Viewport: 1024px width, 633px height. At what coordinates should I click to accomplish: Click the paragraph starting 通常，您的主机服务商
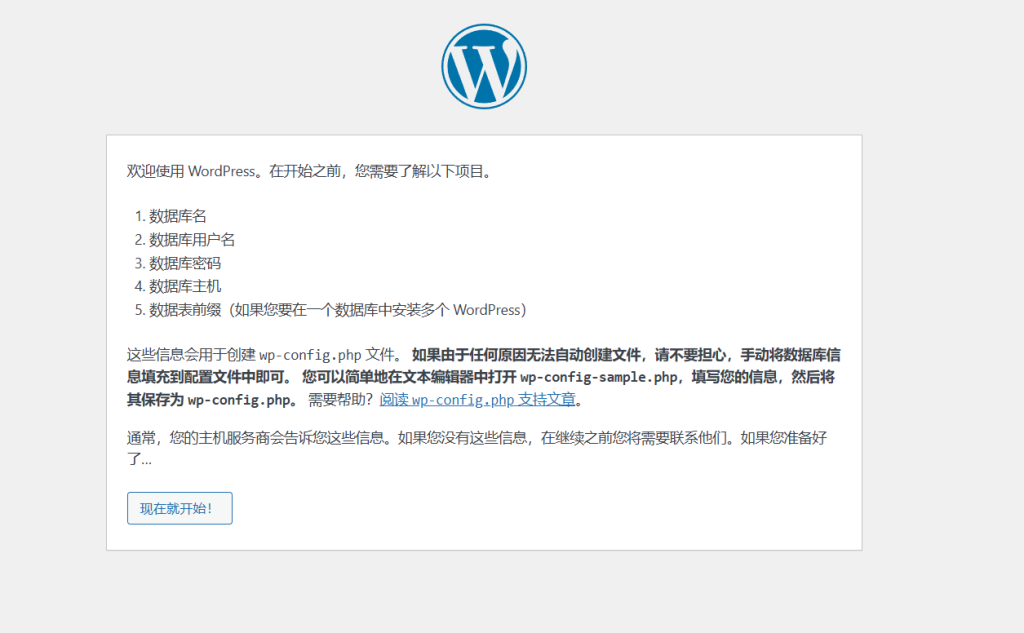point(477,448)
